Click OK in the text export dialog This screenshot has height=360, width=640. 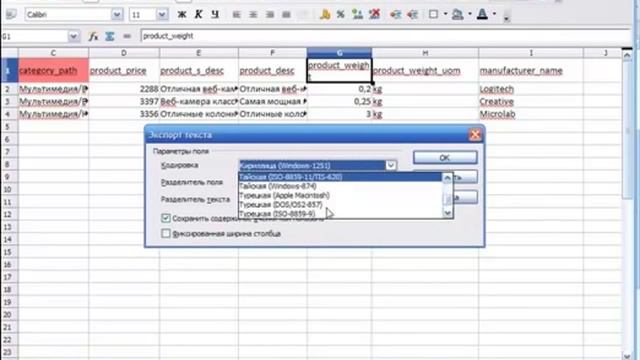tap(445, 158)
